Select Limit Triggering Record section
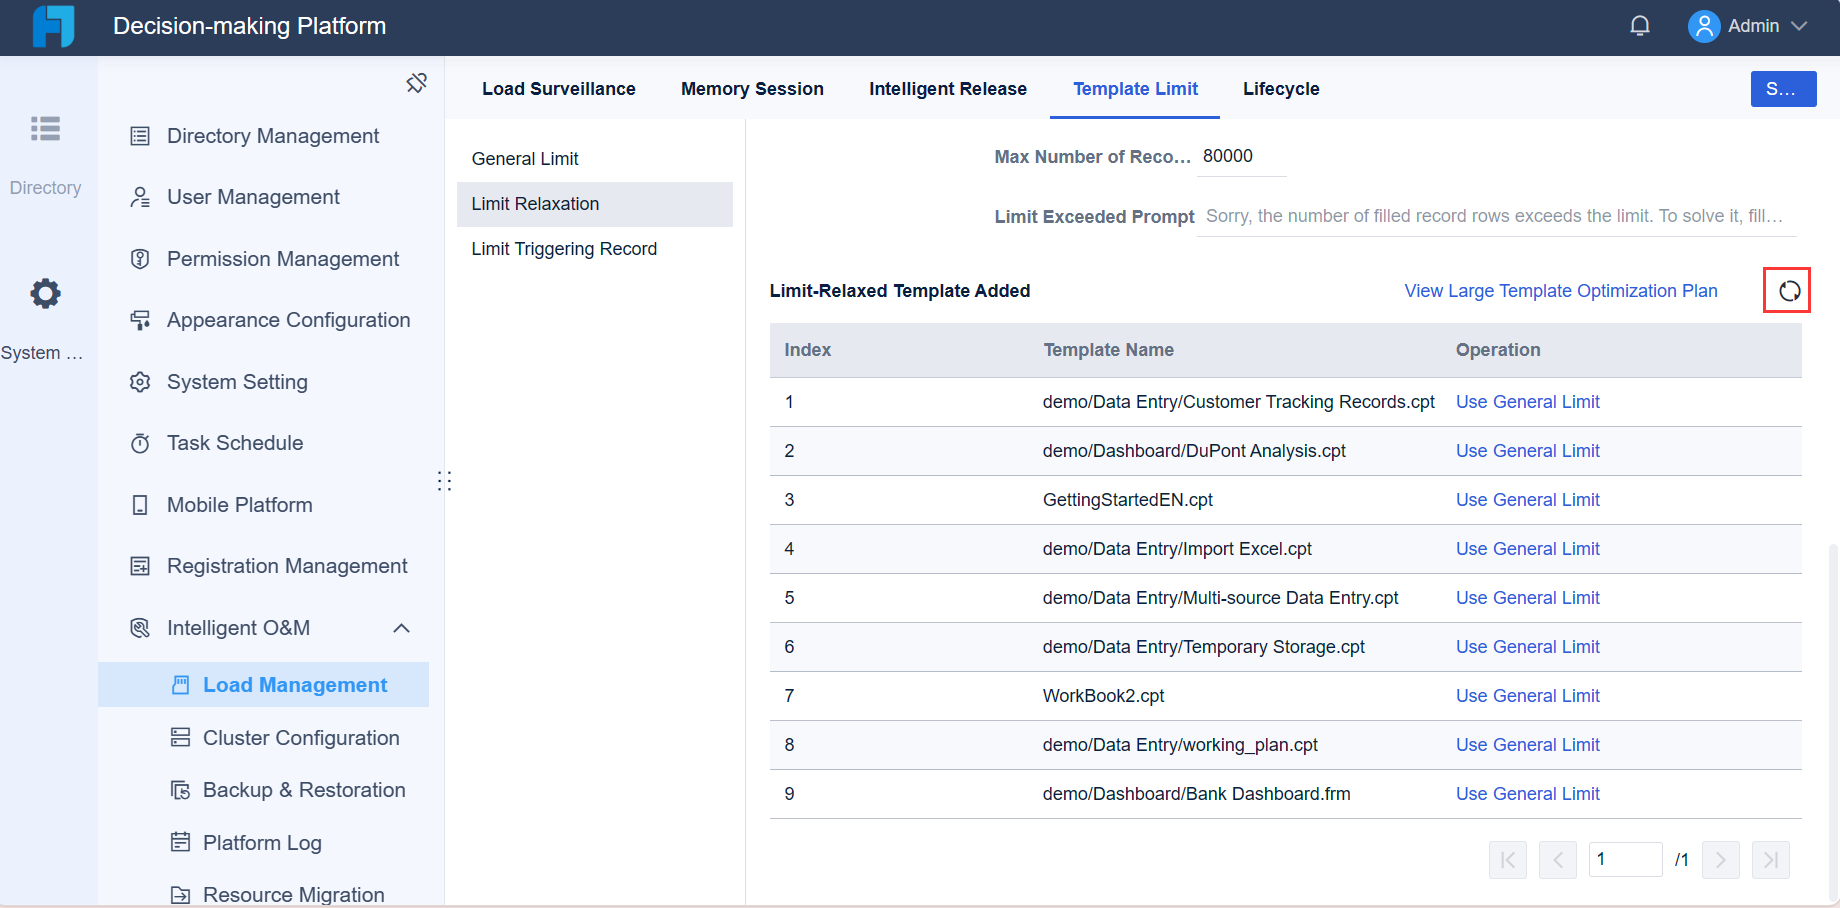Image resolution: width=1840 pixels, height=908 pixels. [595, 249]
